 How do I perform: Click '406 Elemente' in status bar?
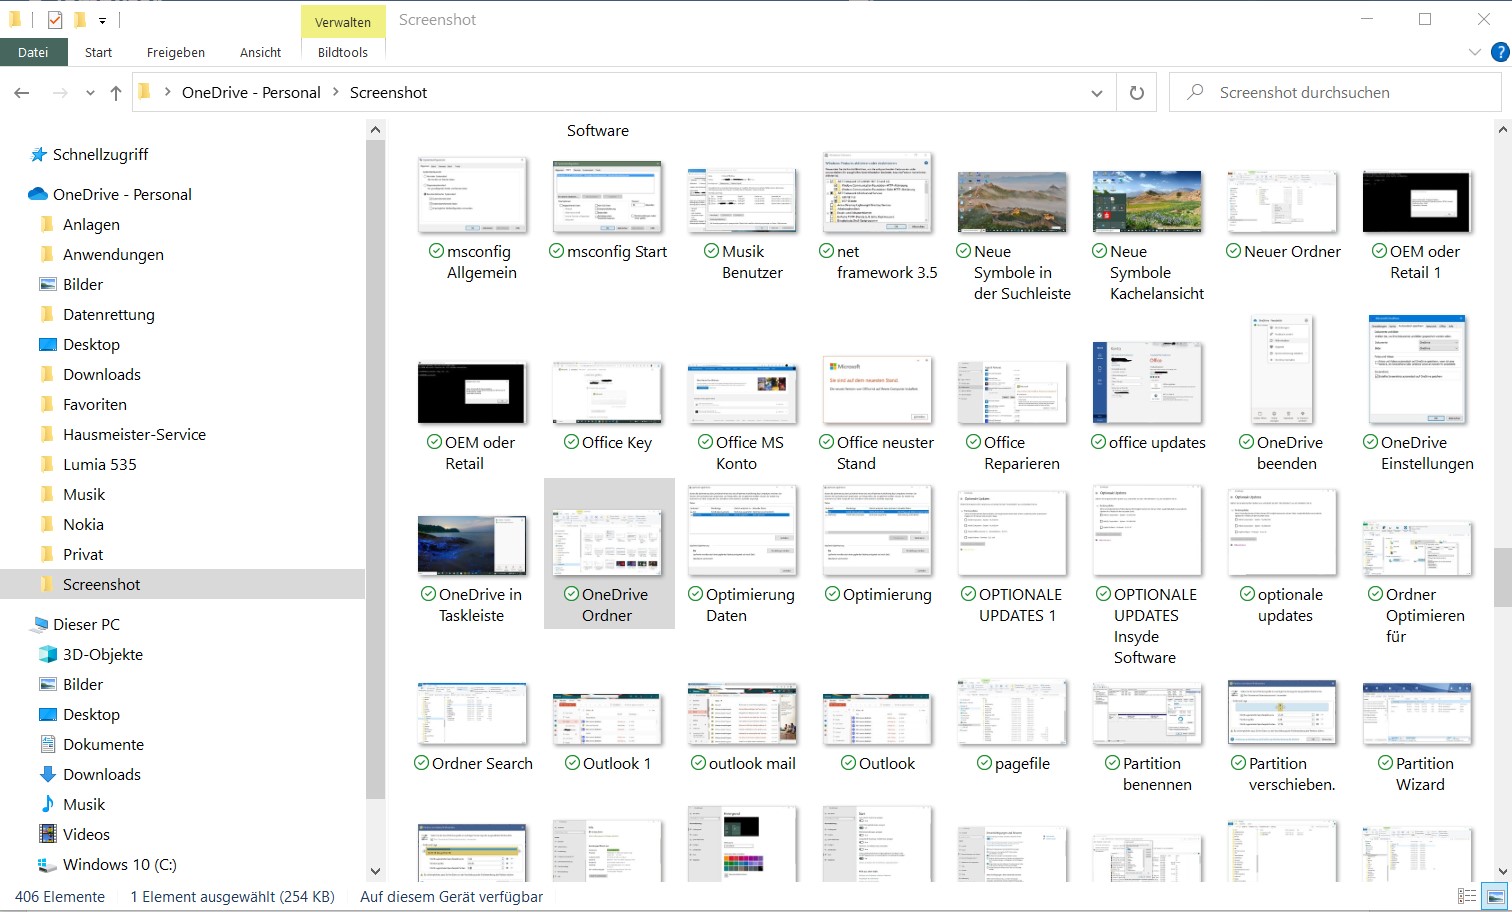click(x=60, y=897)
